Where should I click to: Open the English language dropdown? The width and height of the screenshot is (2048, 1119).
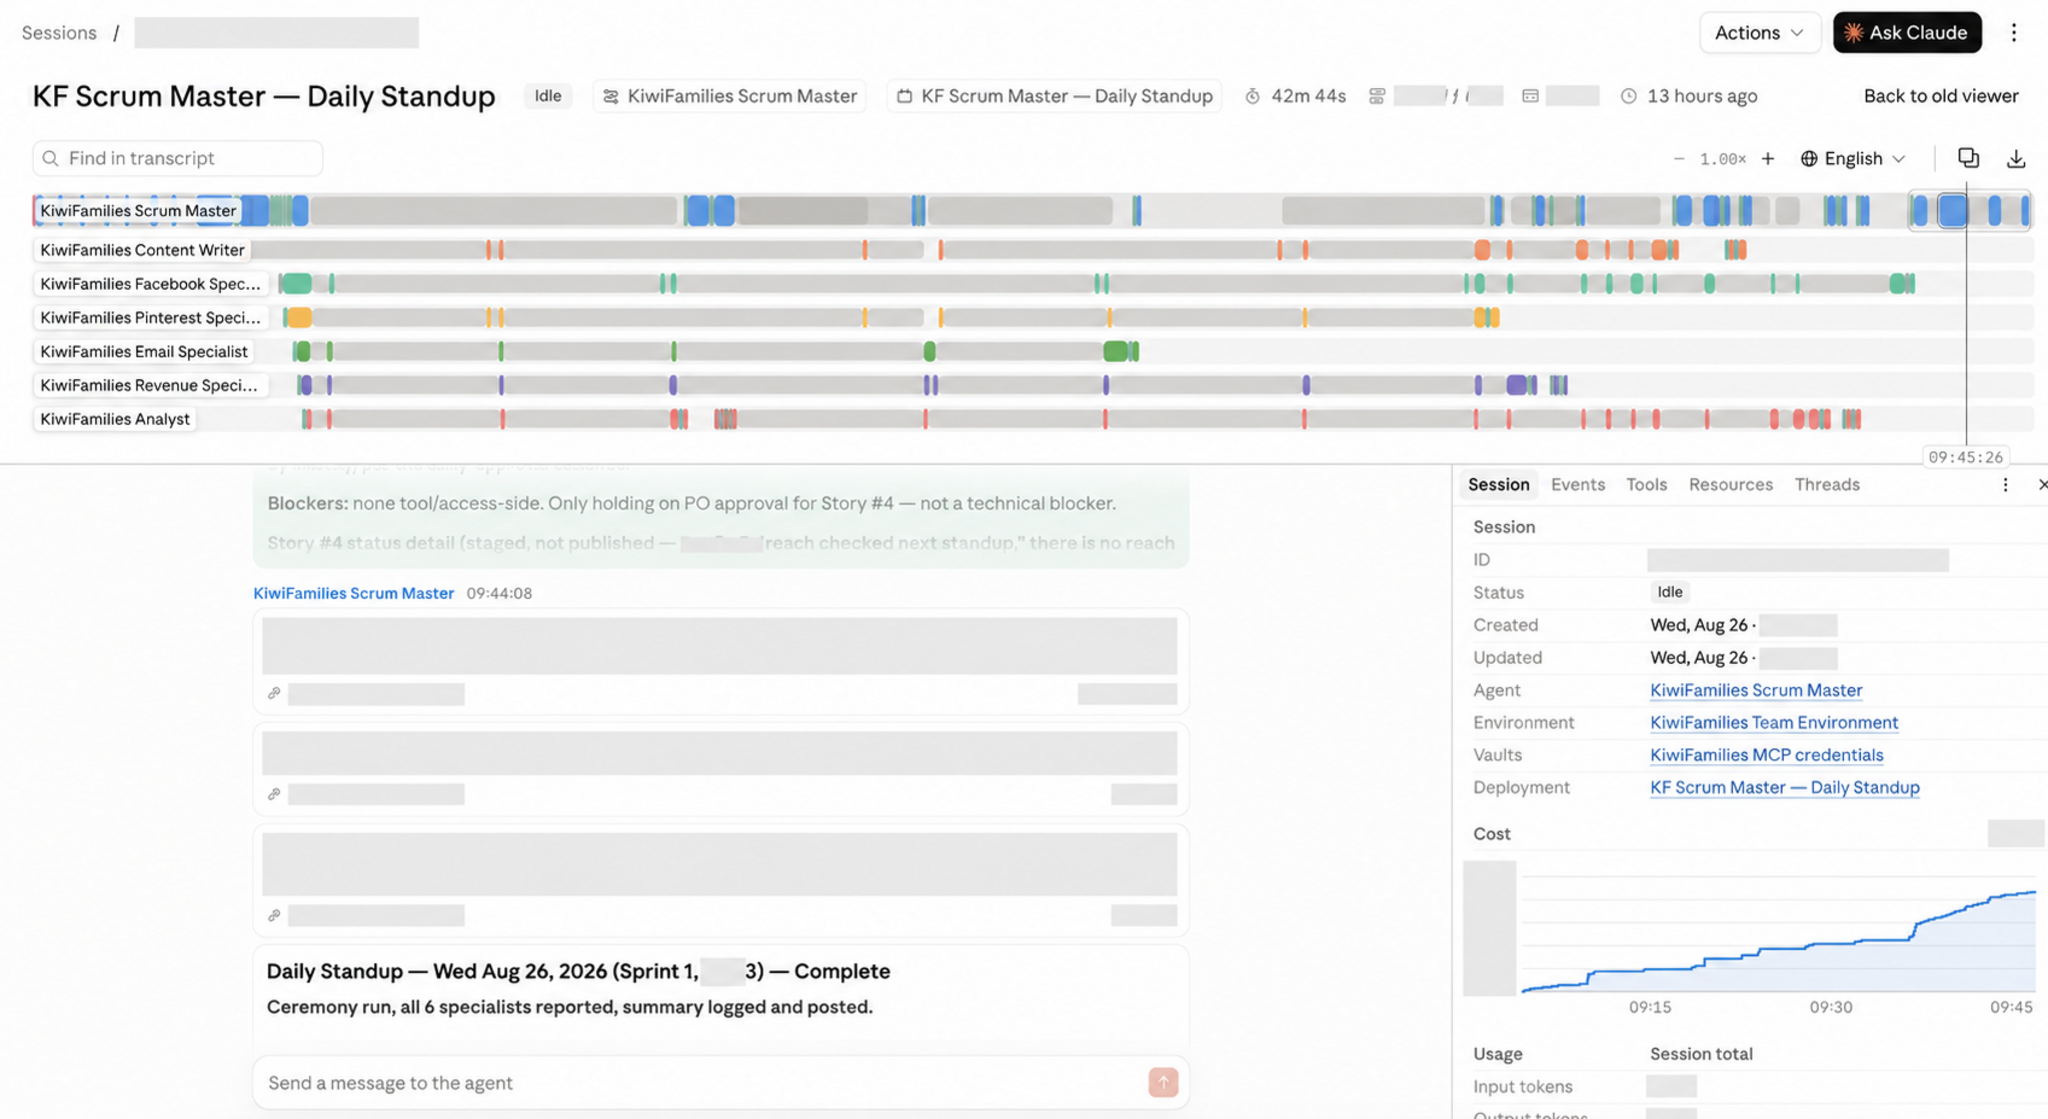coord(1853,158)
